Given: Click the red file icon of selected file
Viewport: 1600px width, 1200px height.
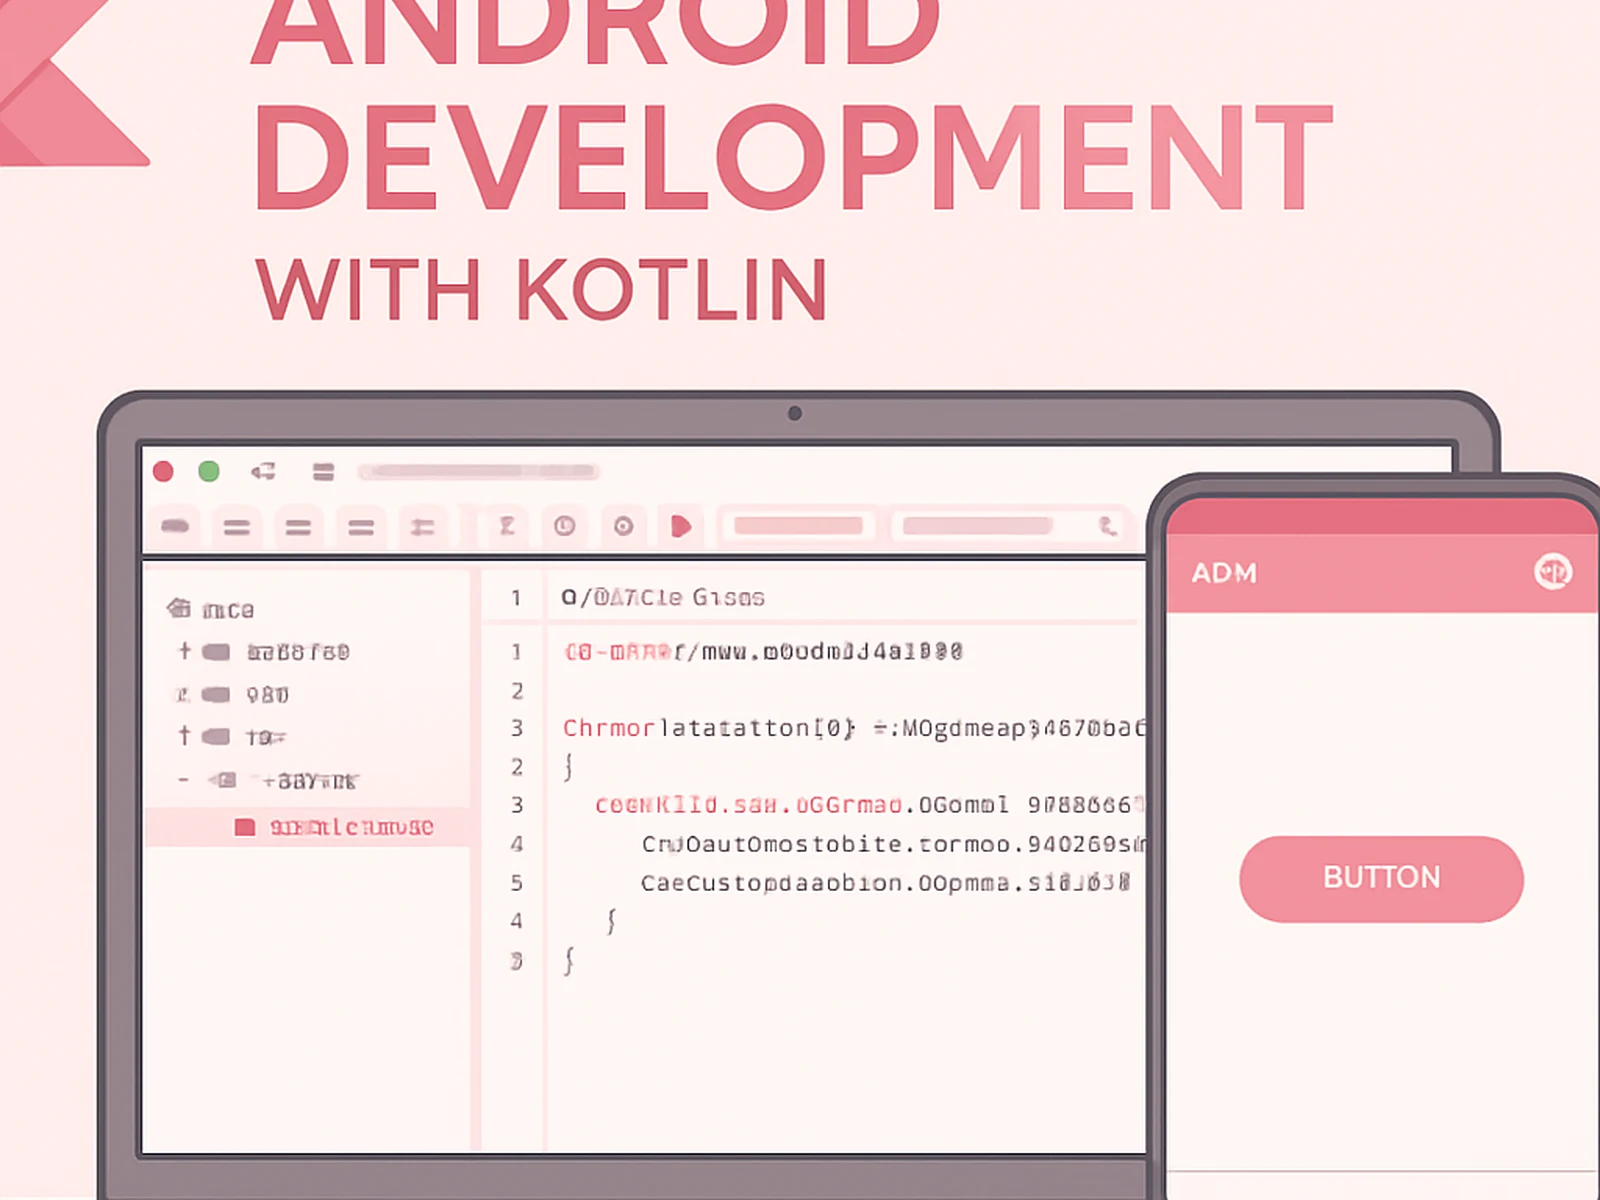Looking at the screenshot, I should tap(245, 828).
